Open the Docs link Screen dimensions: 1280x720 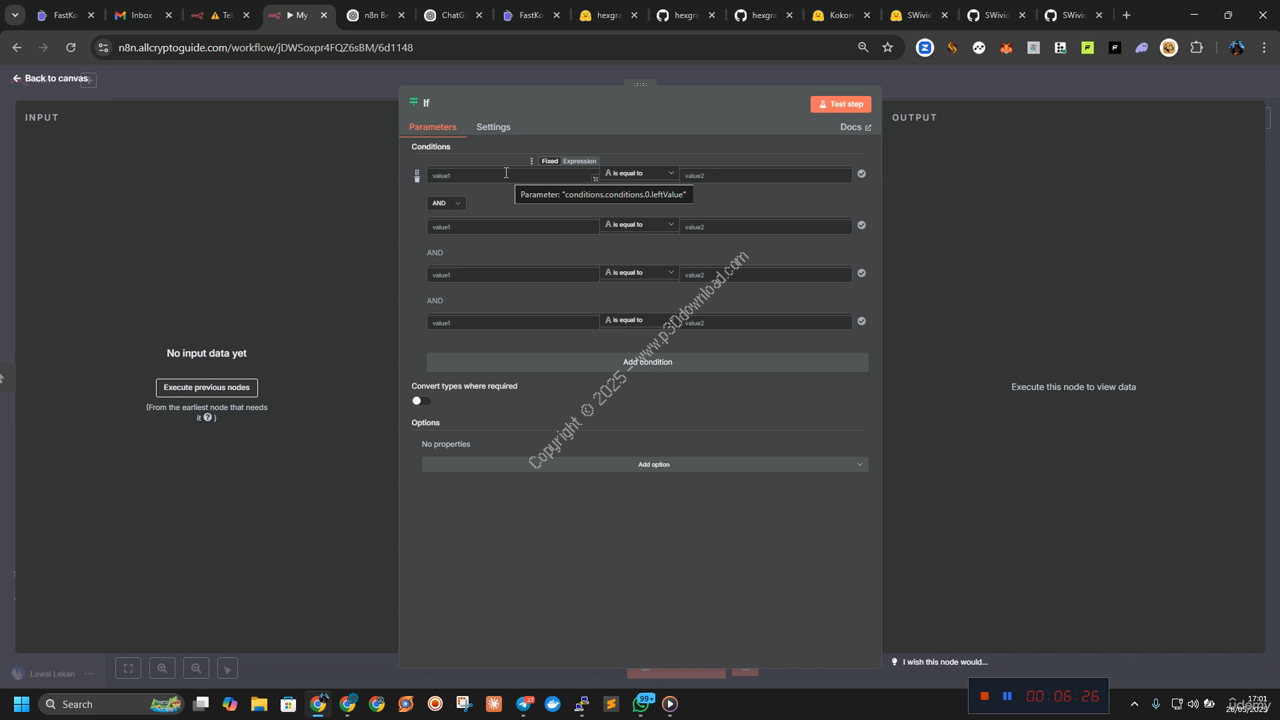coord(855,127)
